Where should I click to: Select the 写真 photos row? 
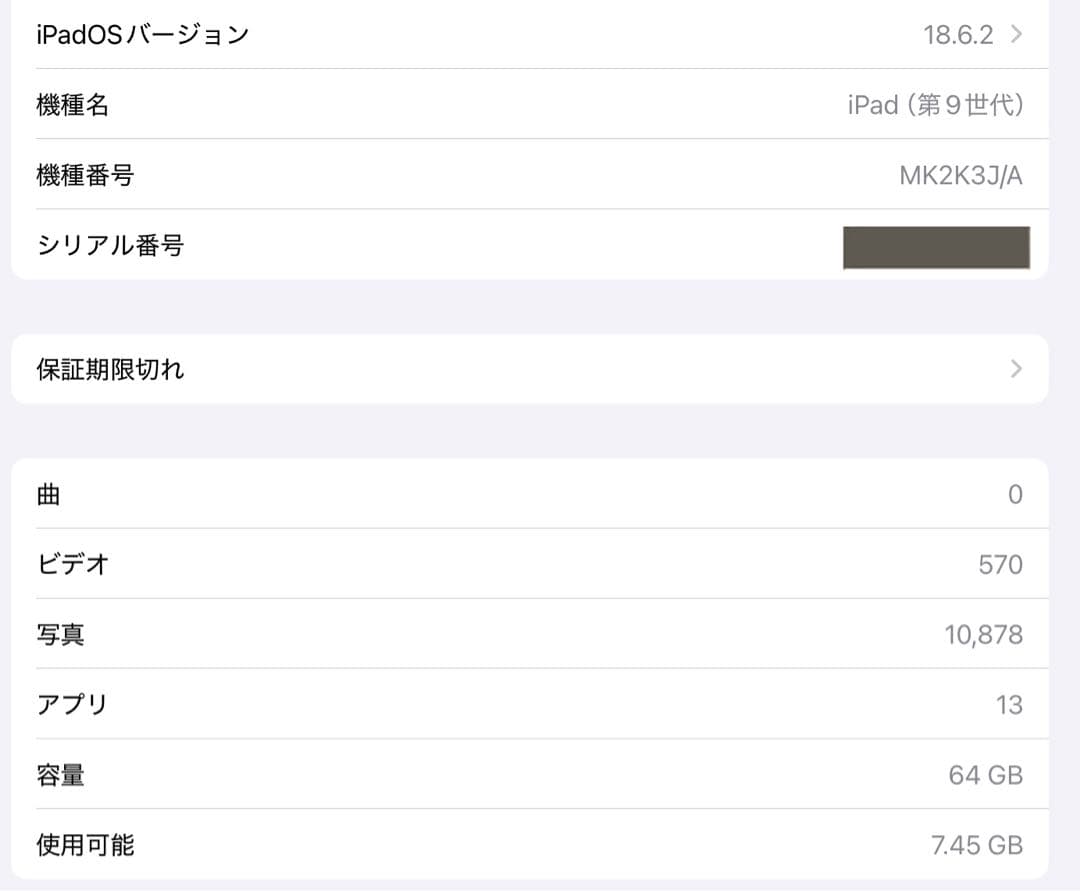[x=400, y=634]
